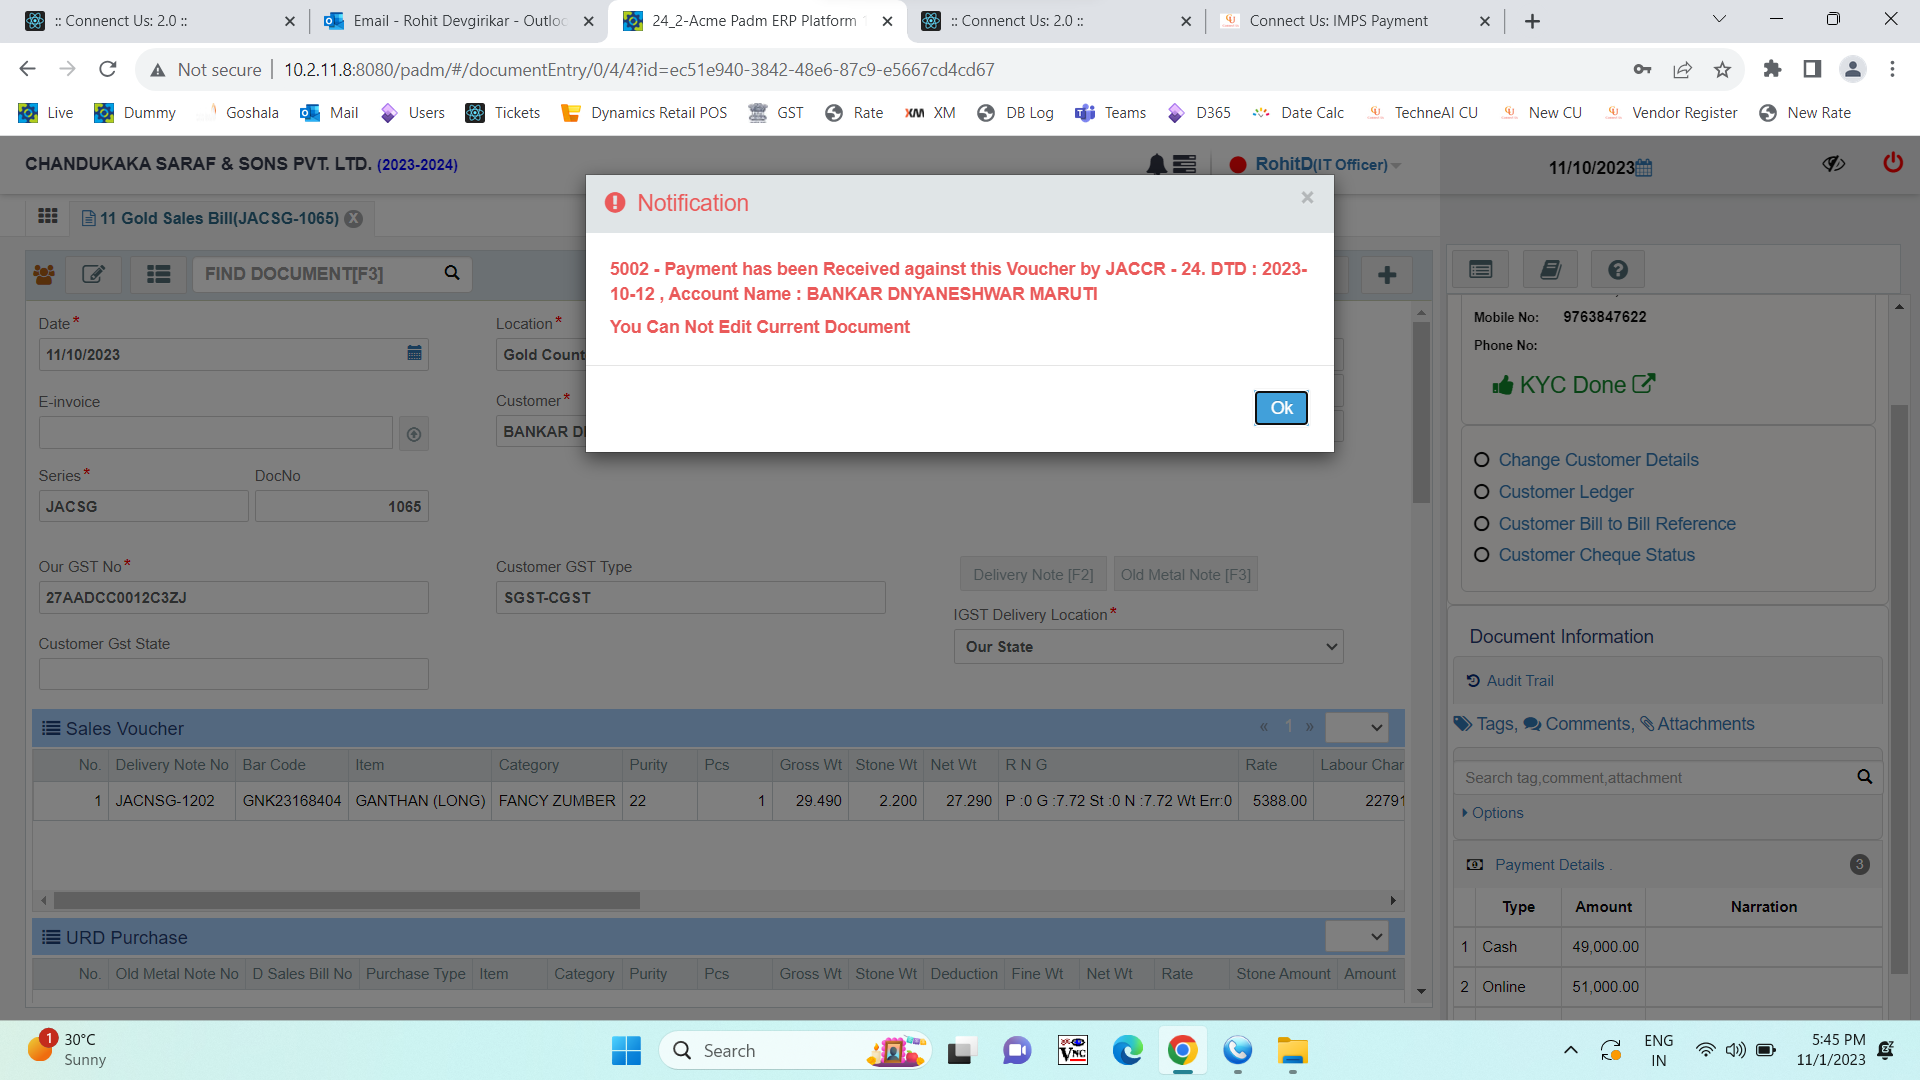Viewport: 1920px width, 1080px height.
Task: Click the edit document pencil icon
Action: pyautogui.click(x=93, y=274)
